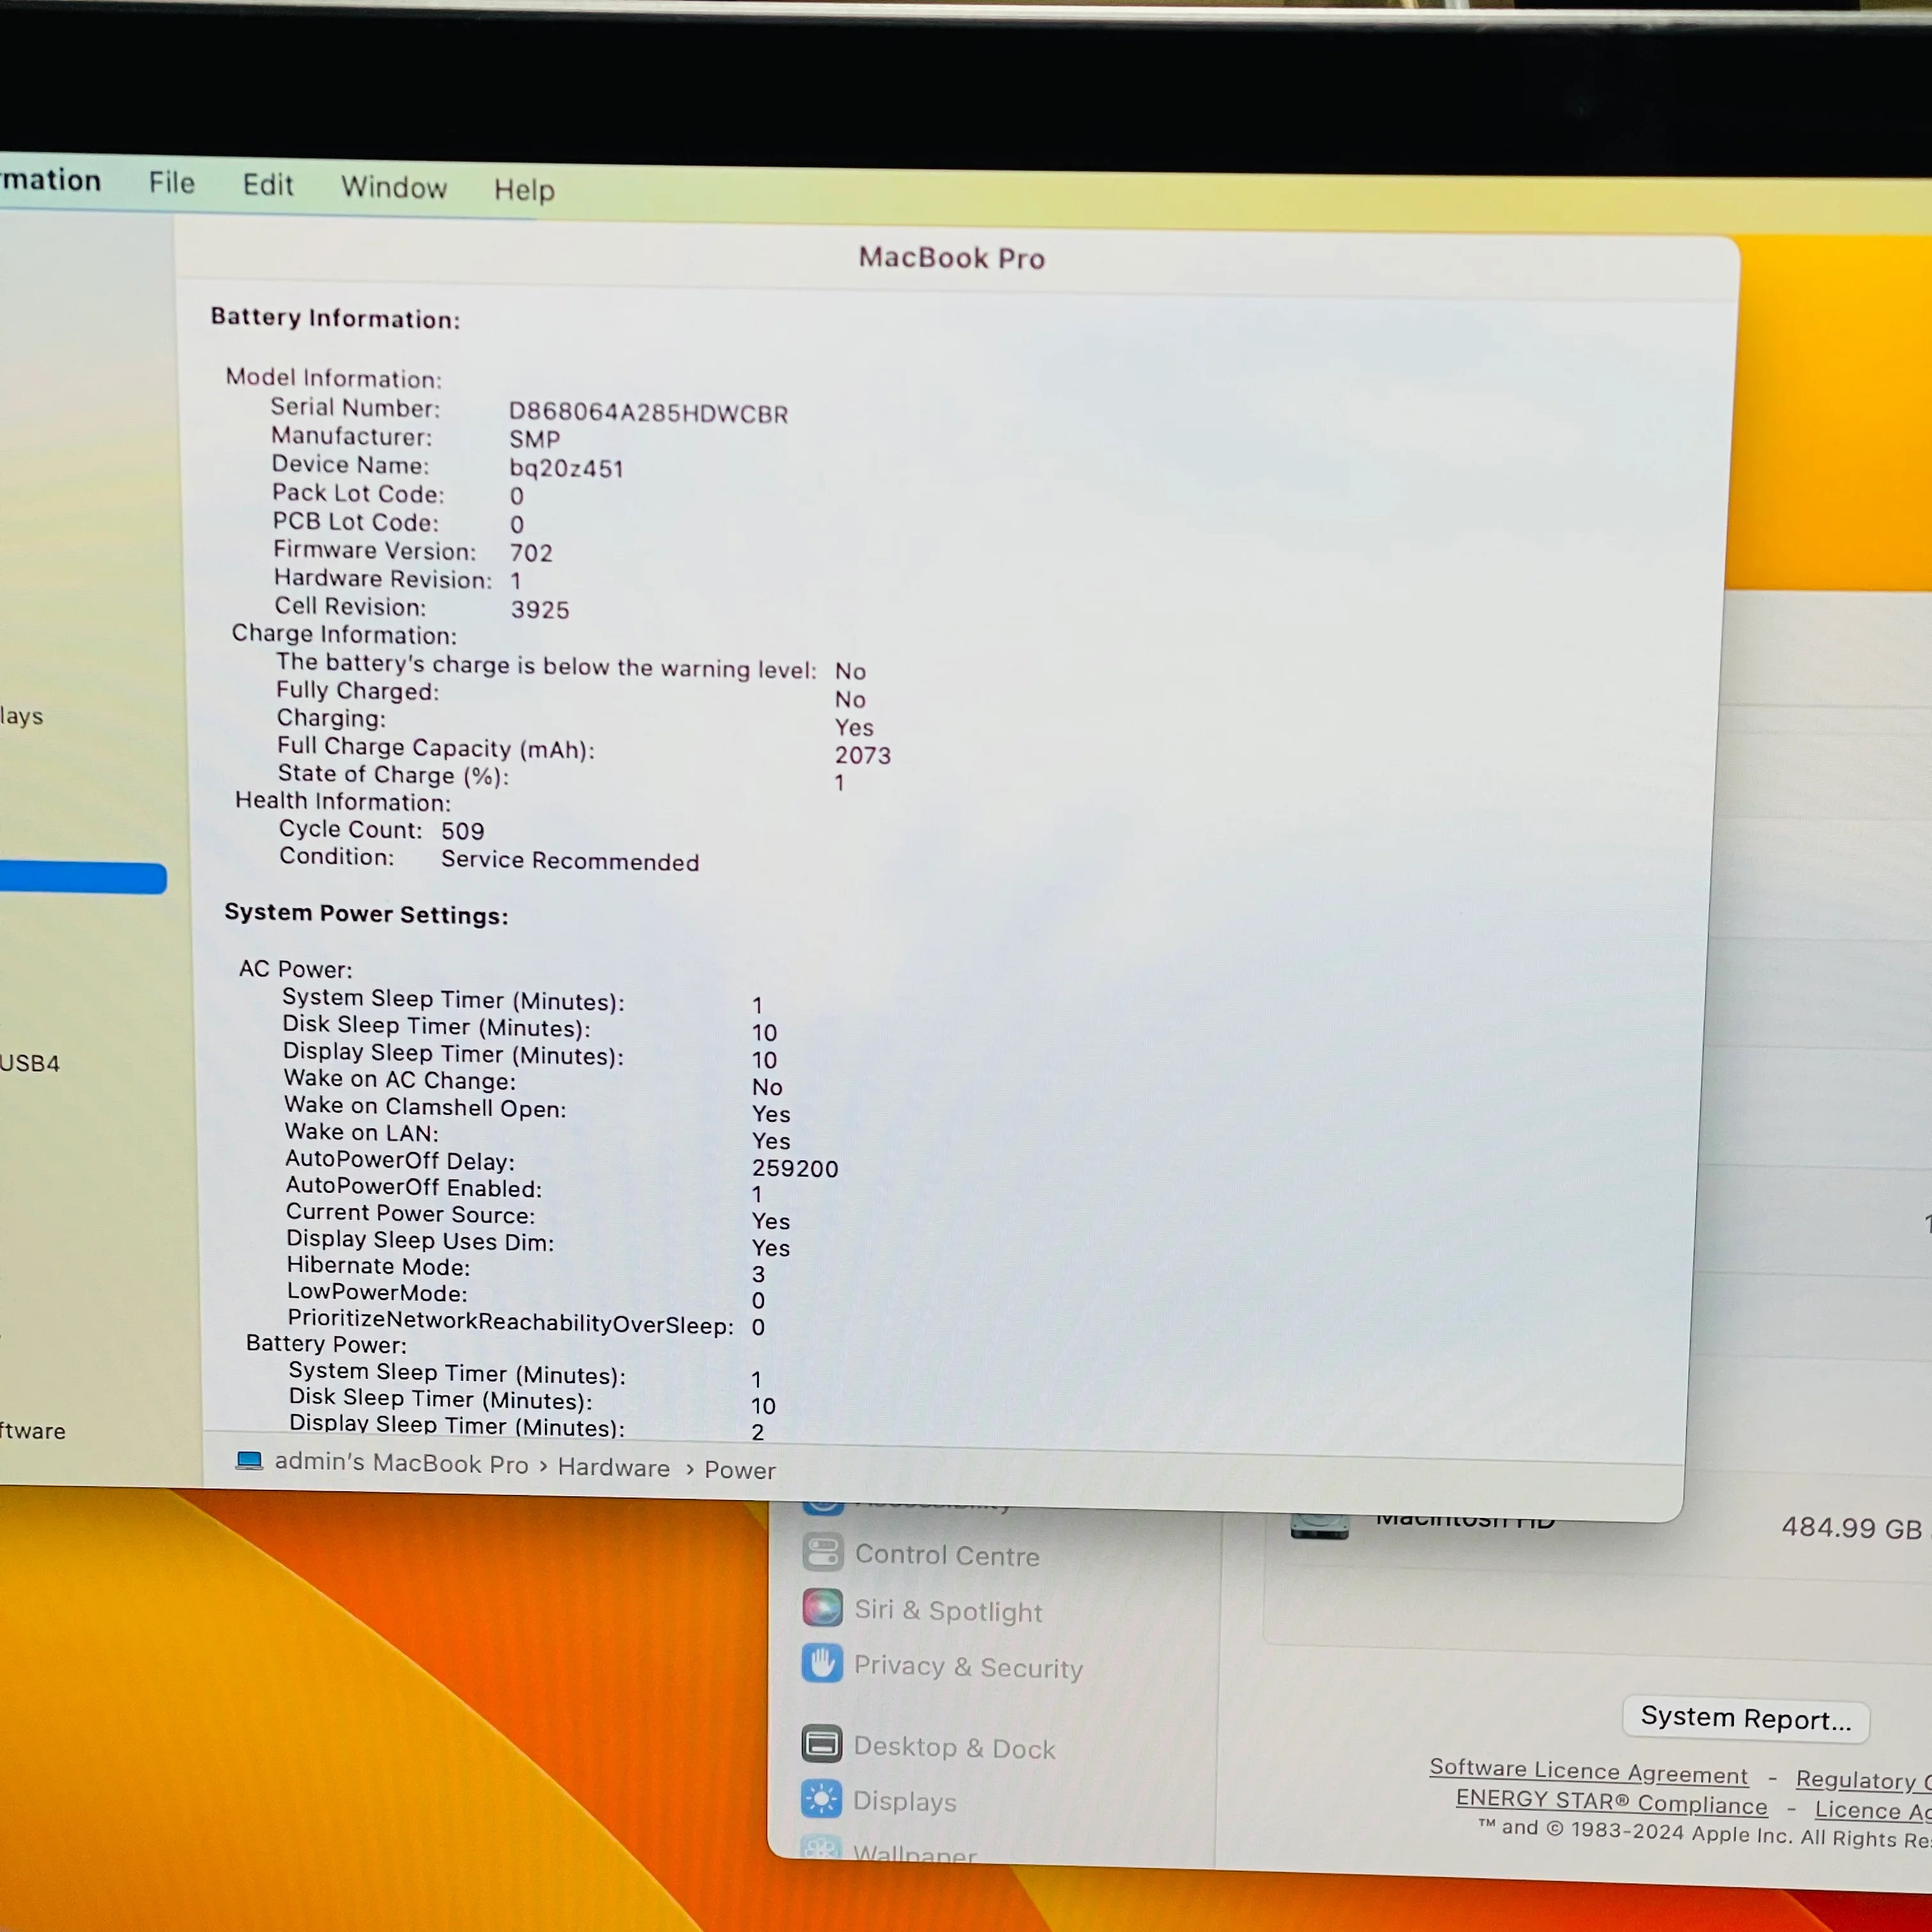Click Hardware in the path bar
This screenshot has width=1932, height=1932.
pos(614,1467)
